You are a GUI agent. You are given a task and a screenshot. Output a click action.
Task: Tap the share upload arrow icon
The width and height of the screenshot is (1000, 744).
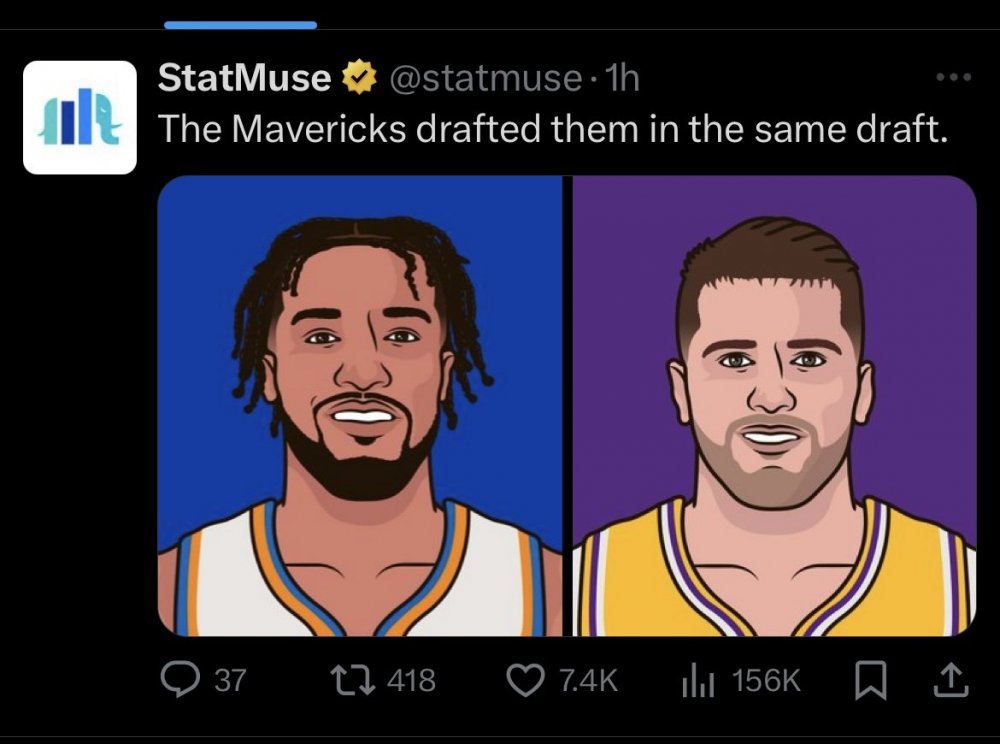(x=951, y=681)
